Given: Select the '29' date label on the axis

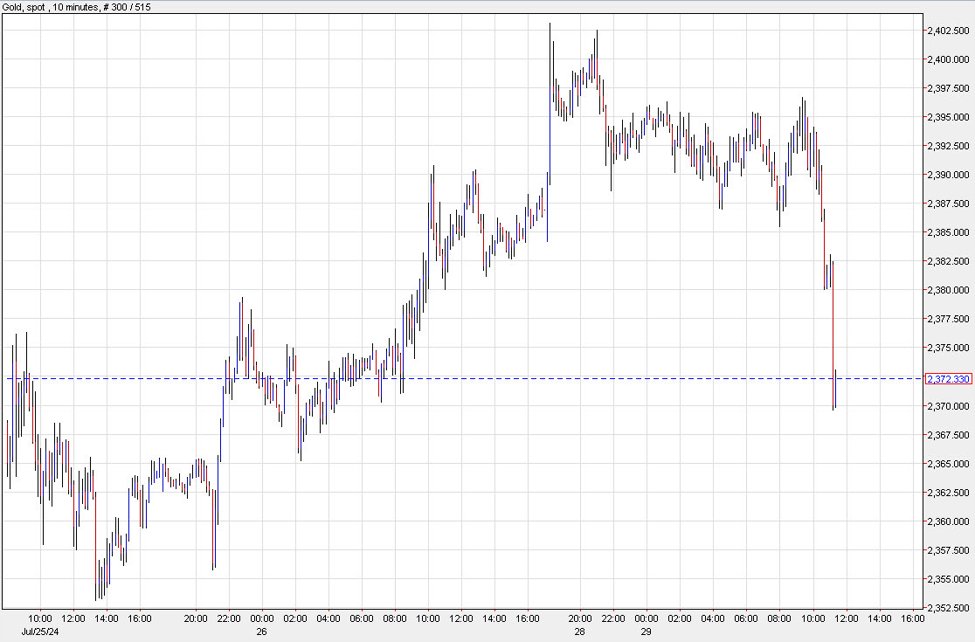Looking at the screenshot, I should (x=645, y=631).
